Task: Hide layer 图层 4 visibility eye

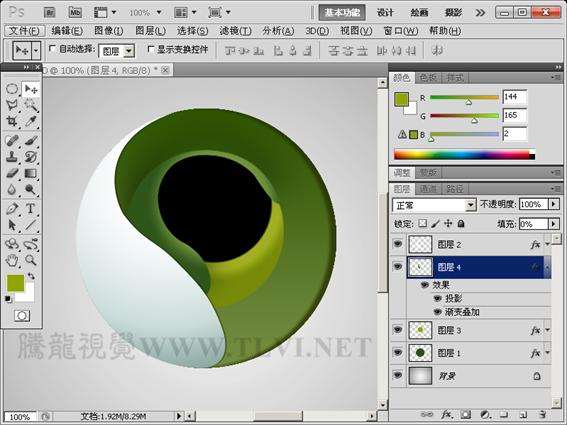Action: coord(398,267)
